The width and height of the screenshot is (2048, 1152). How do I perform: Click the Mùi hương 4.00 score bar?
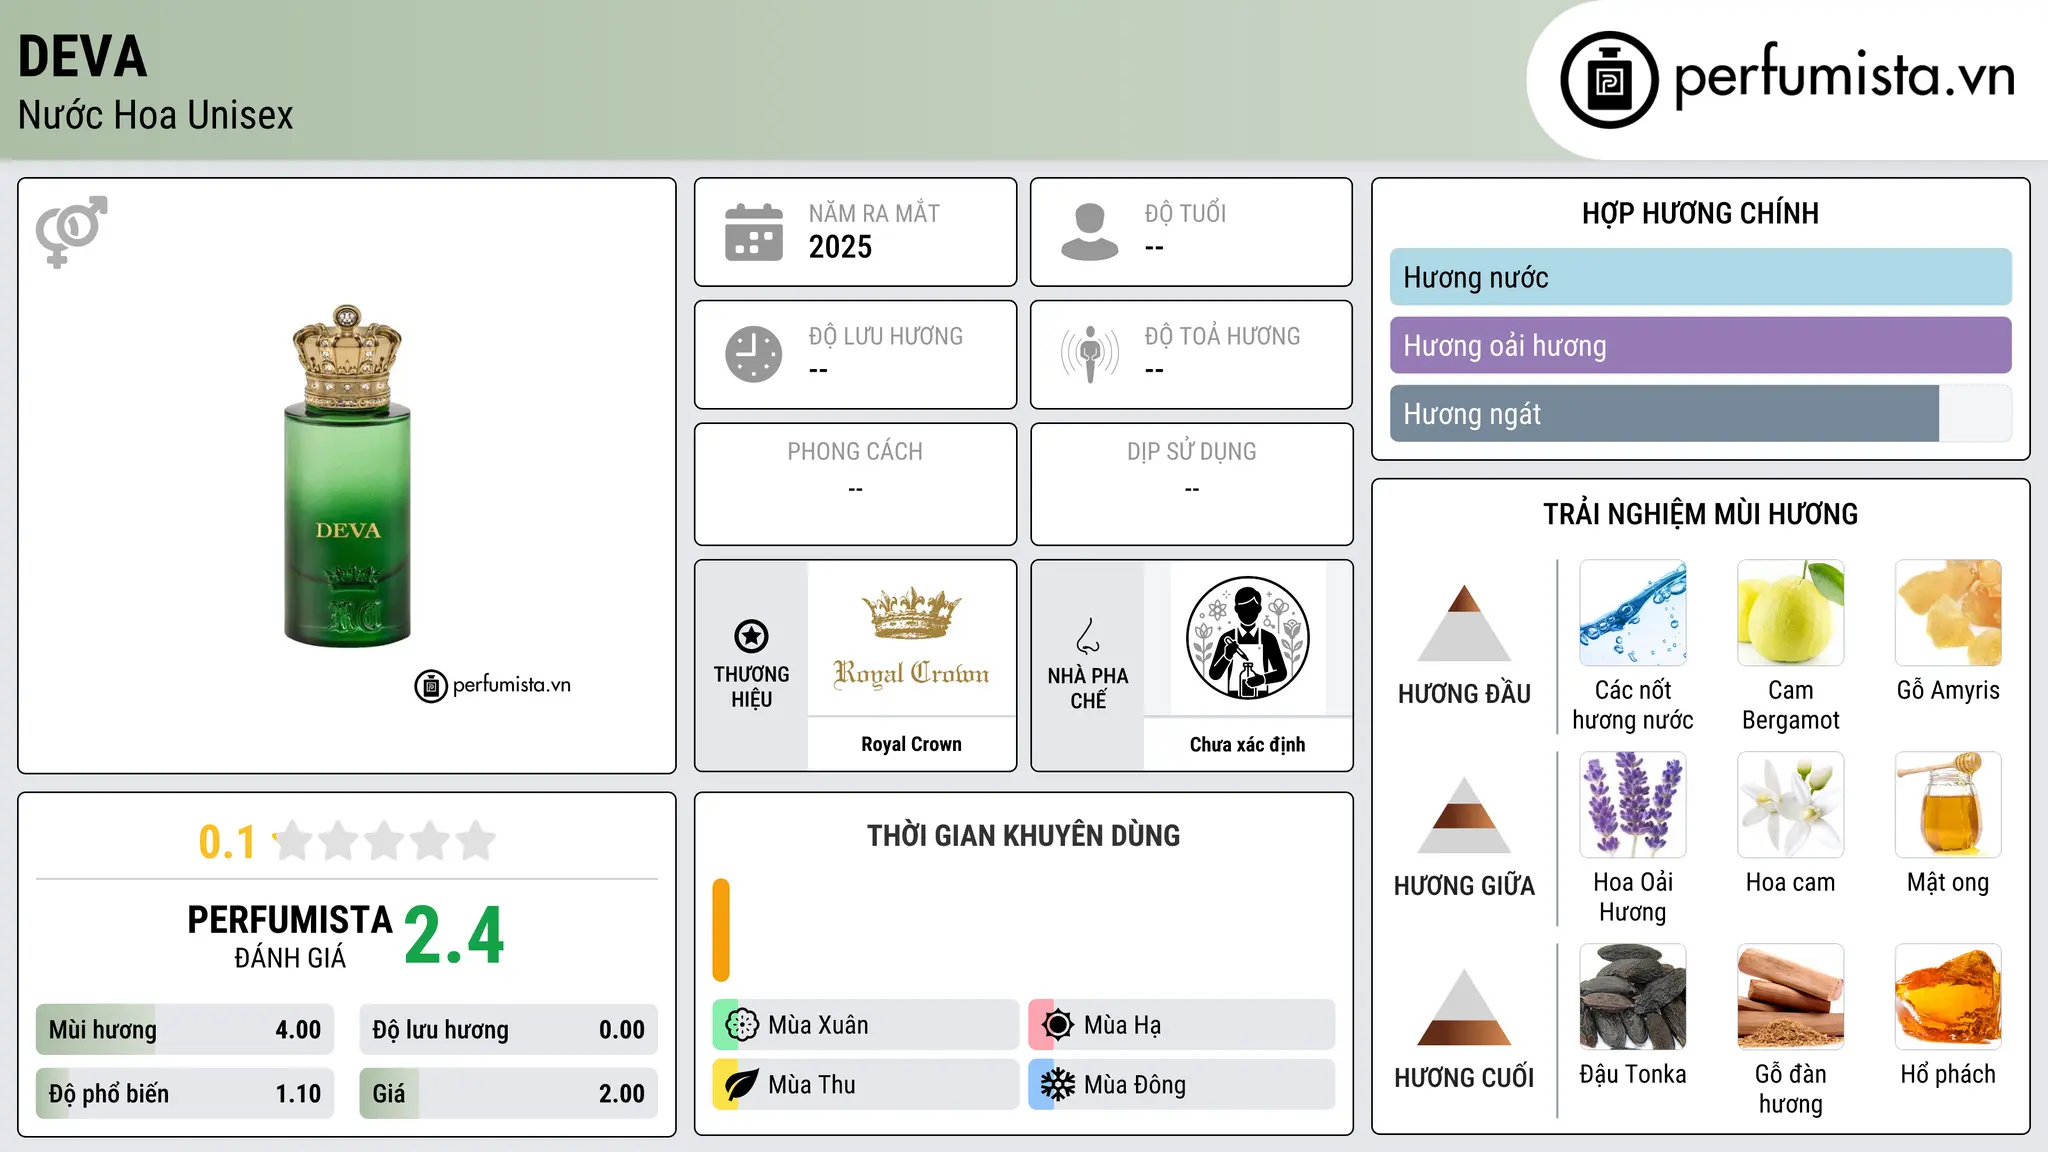pos(185,1030)
